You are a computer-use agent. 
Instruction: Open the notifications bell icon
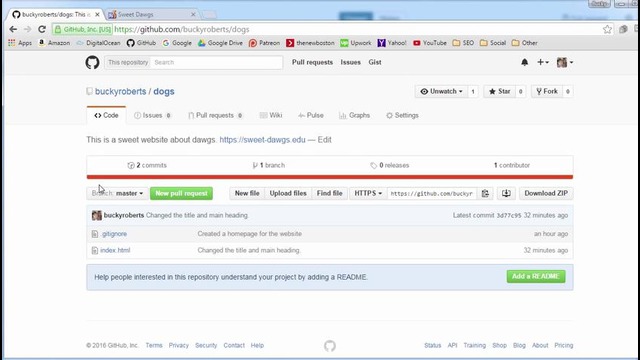pos(524,62)
